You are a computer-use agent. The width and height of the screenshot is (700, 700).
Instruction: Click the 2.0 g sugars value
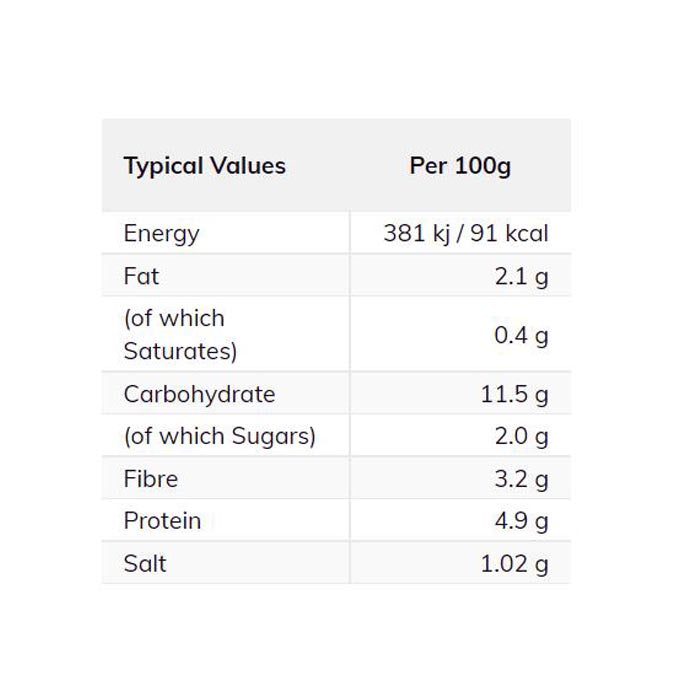[521, 436]
